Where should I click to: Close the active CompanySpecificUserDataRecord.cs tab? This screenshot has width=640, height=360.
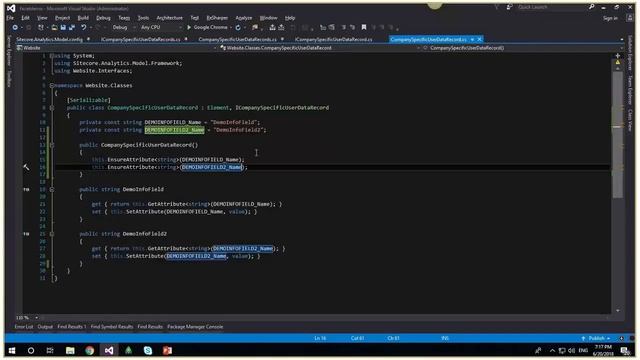coord(480,40)
